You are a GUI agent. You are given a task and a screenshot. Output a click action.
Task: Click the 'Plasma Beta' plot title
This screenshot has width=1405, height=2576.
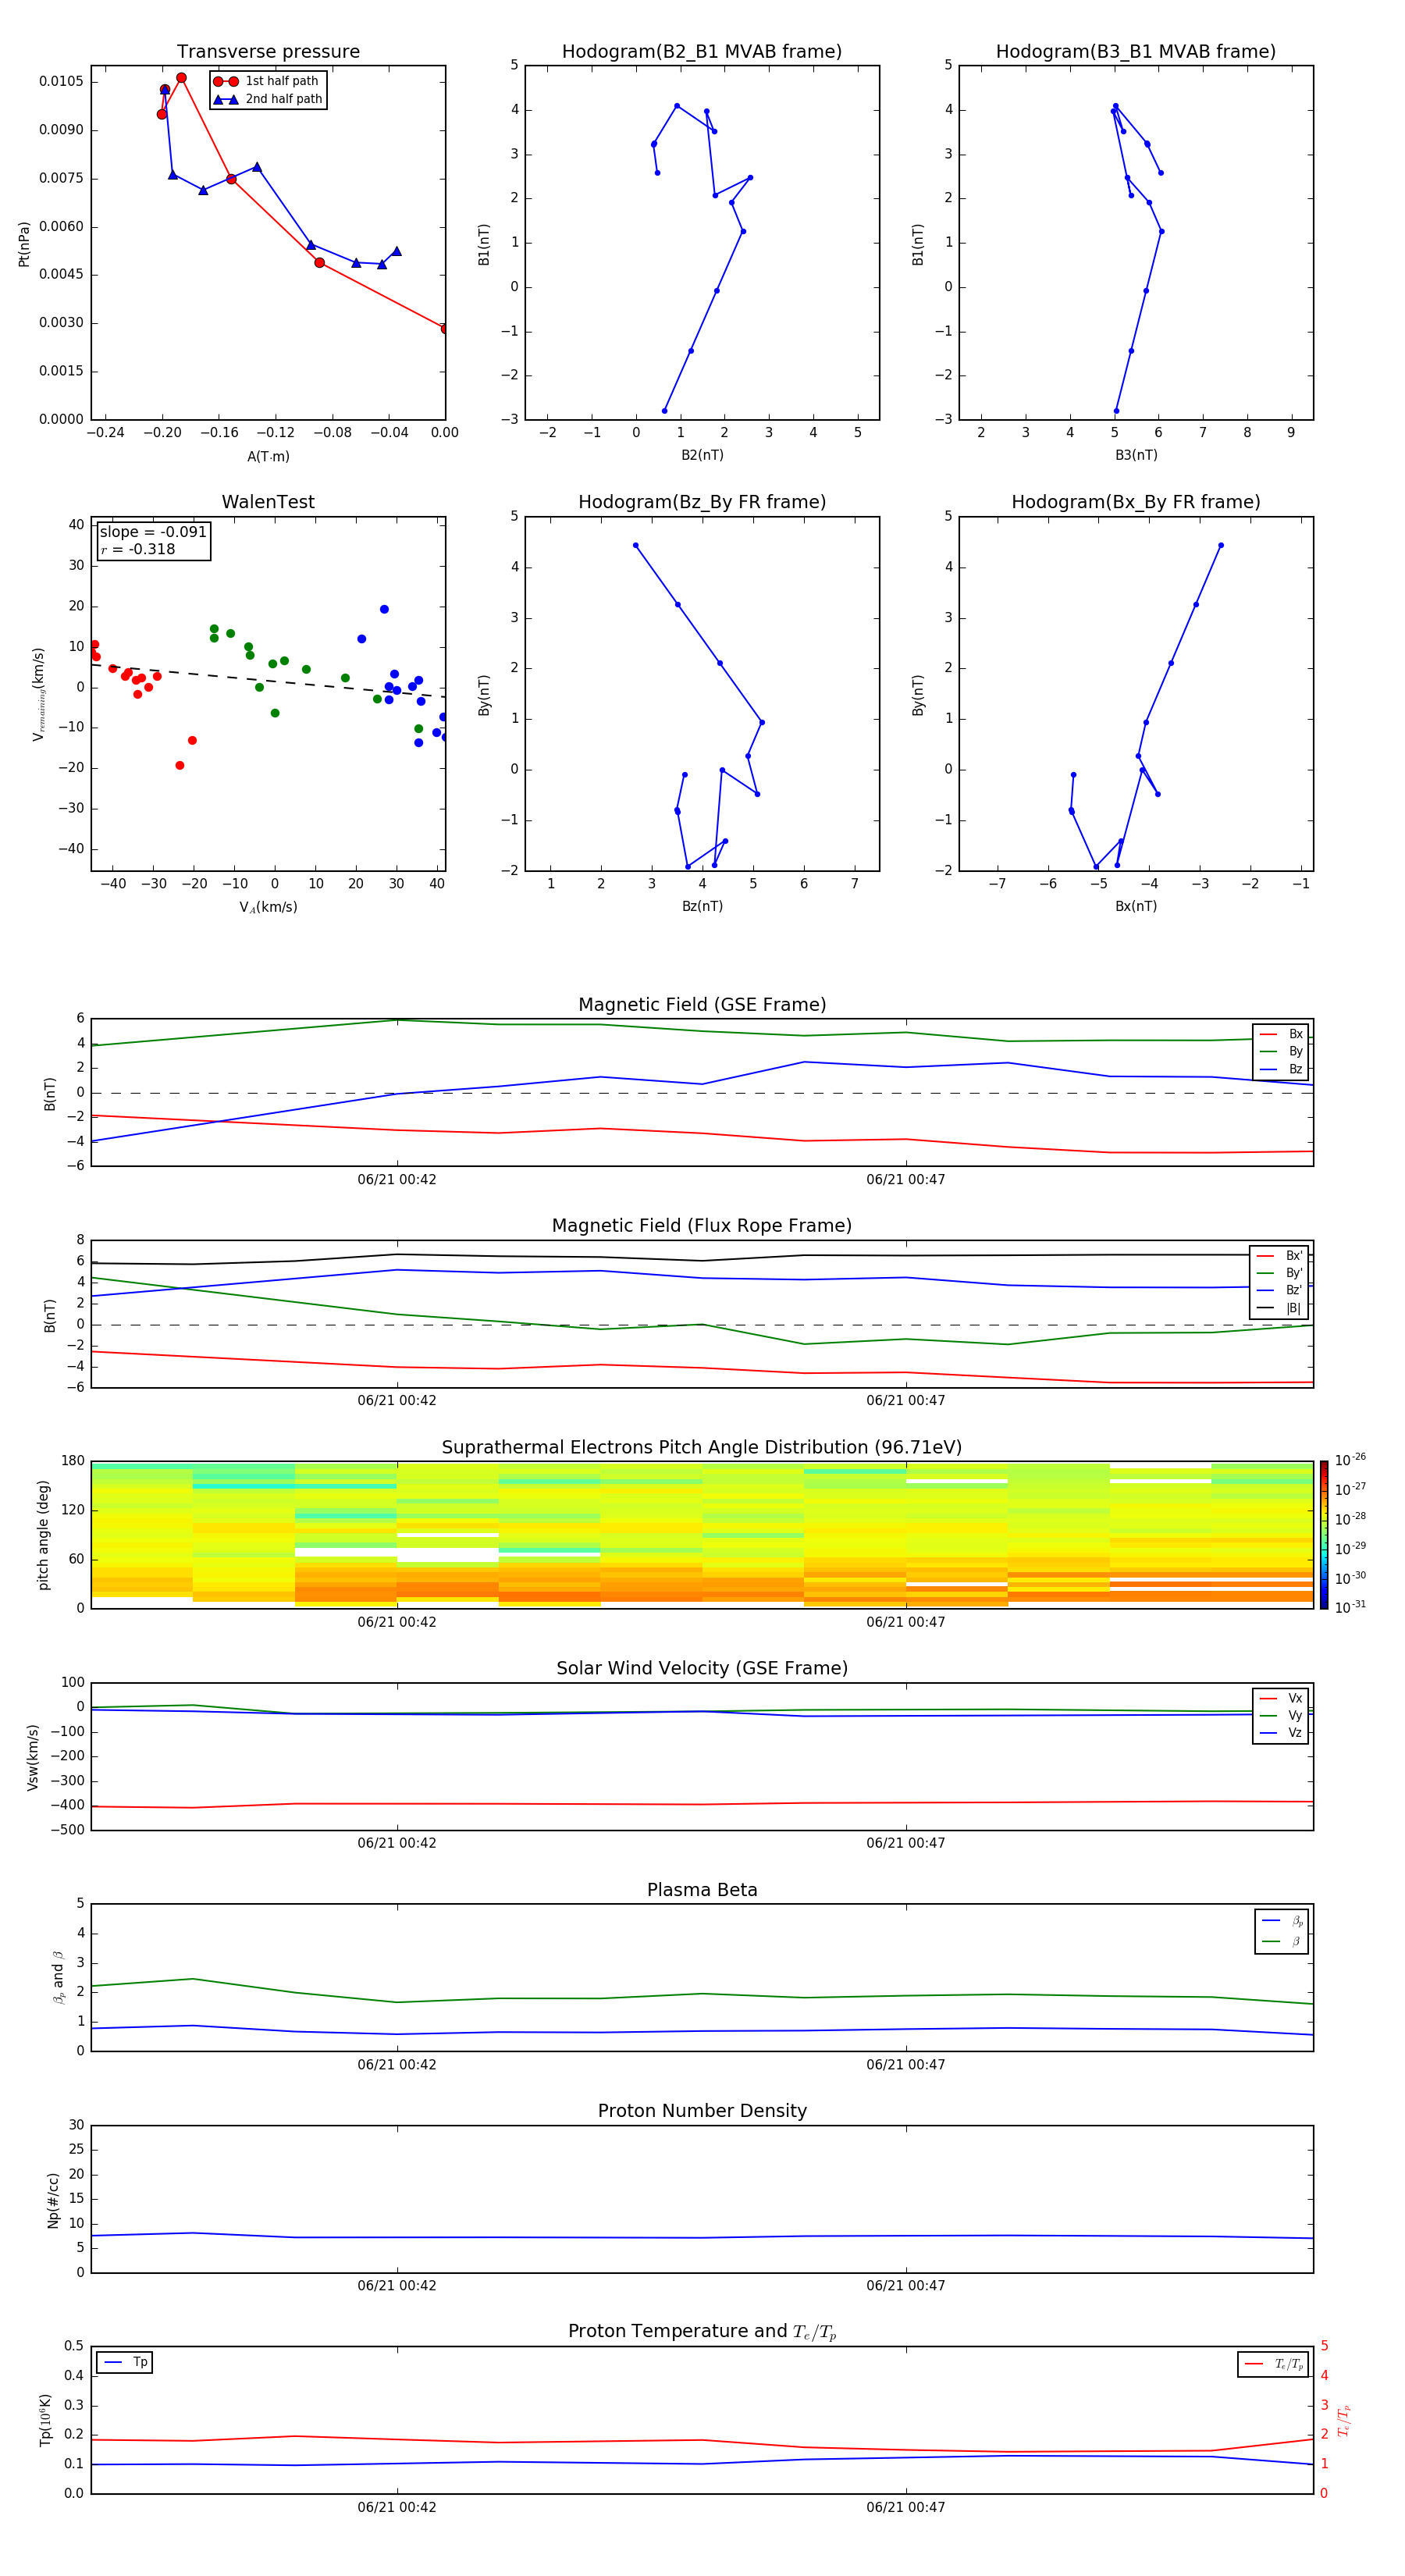click(x=702, y=1891)
